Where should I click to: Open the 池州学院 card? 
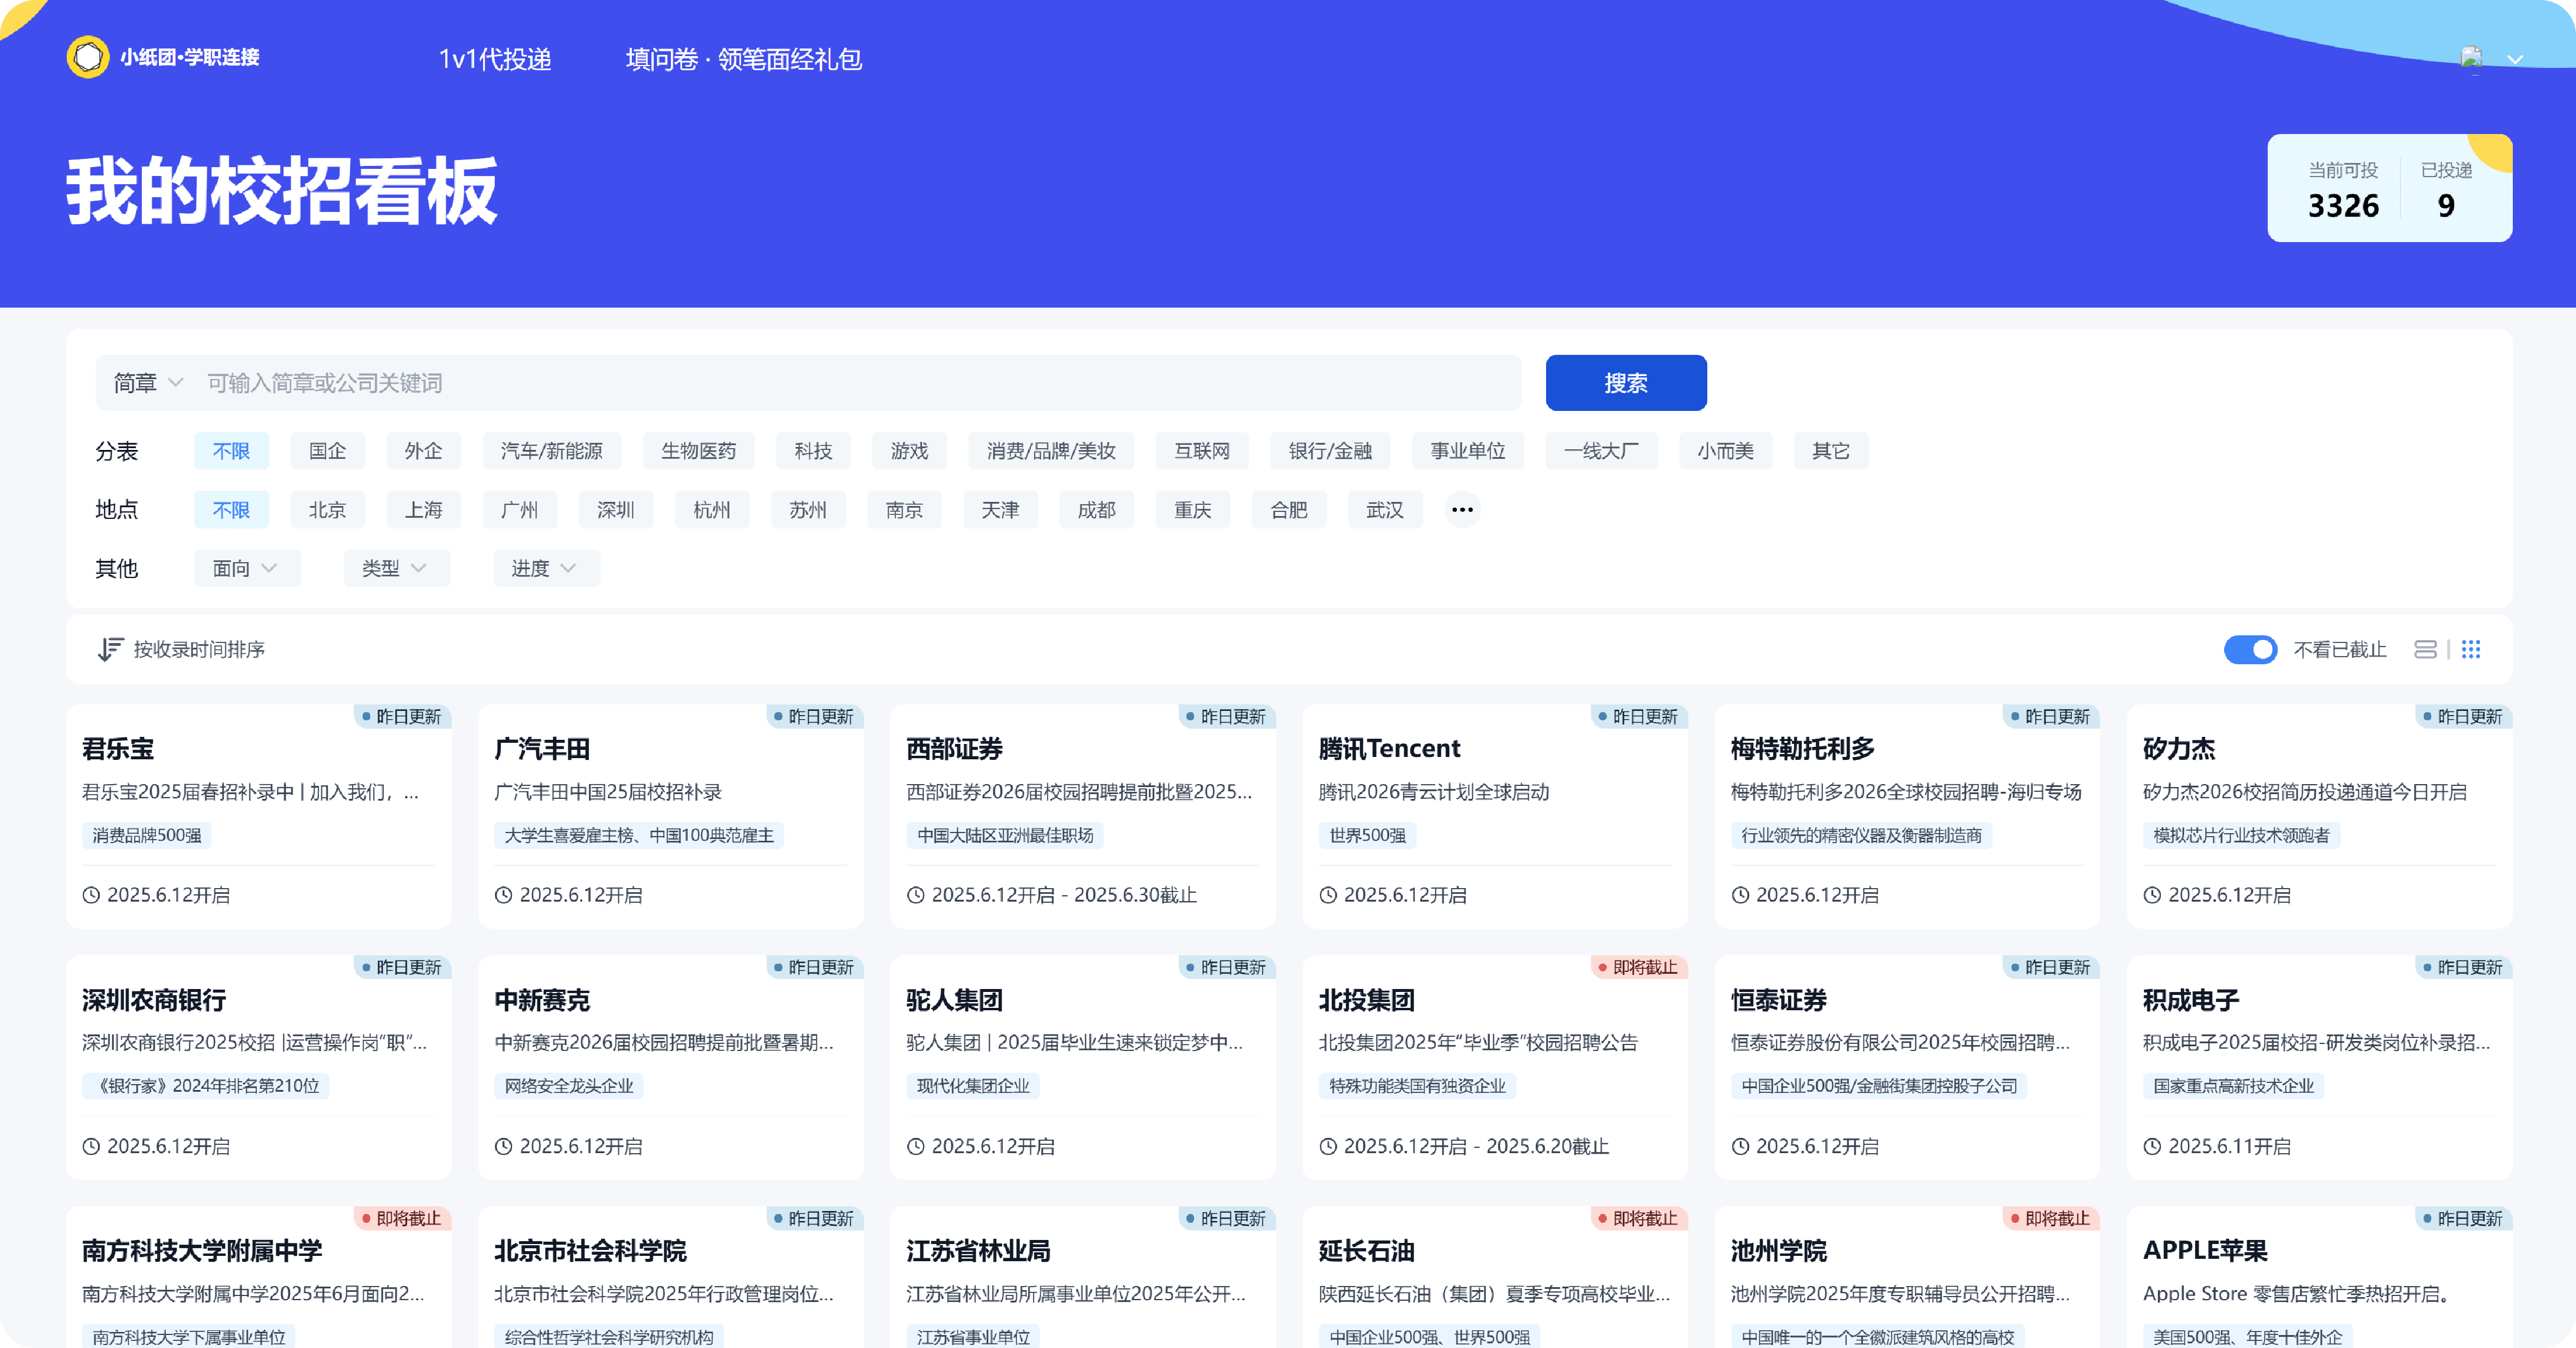[x=1907, y=1277]
